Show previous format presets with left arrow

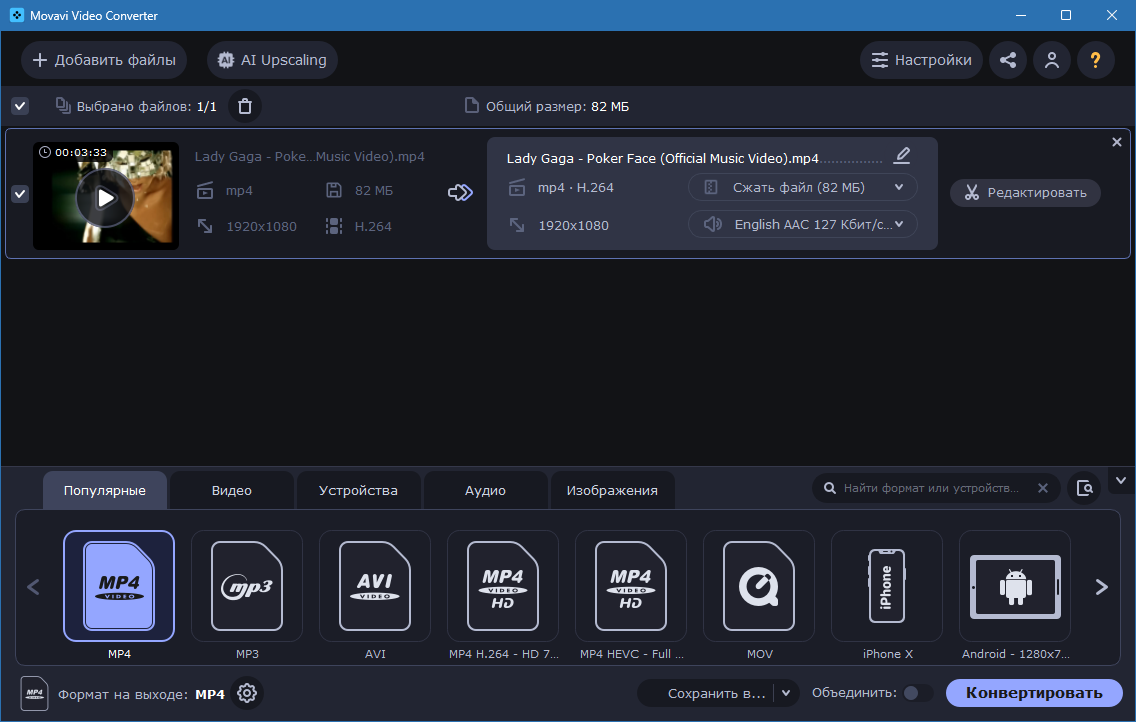33,587
